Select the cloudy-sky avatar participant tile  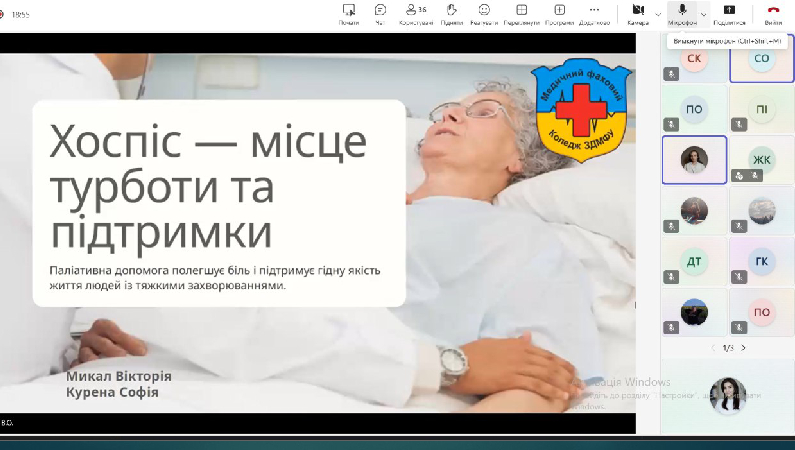[762, 210]
